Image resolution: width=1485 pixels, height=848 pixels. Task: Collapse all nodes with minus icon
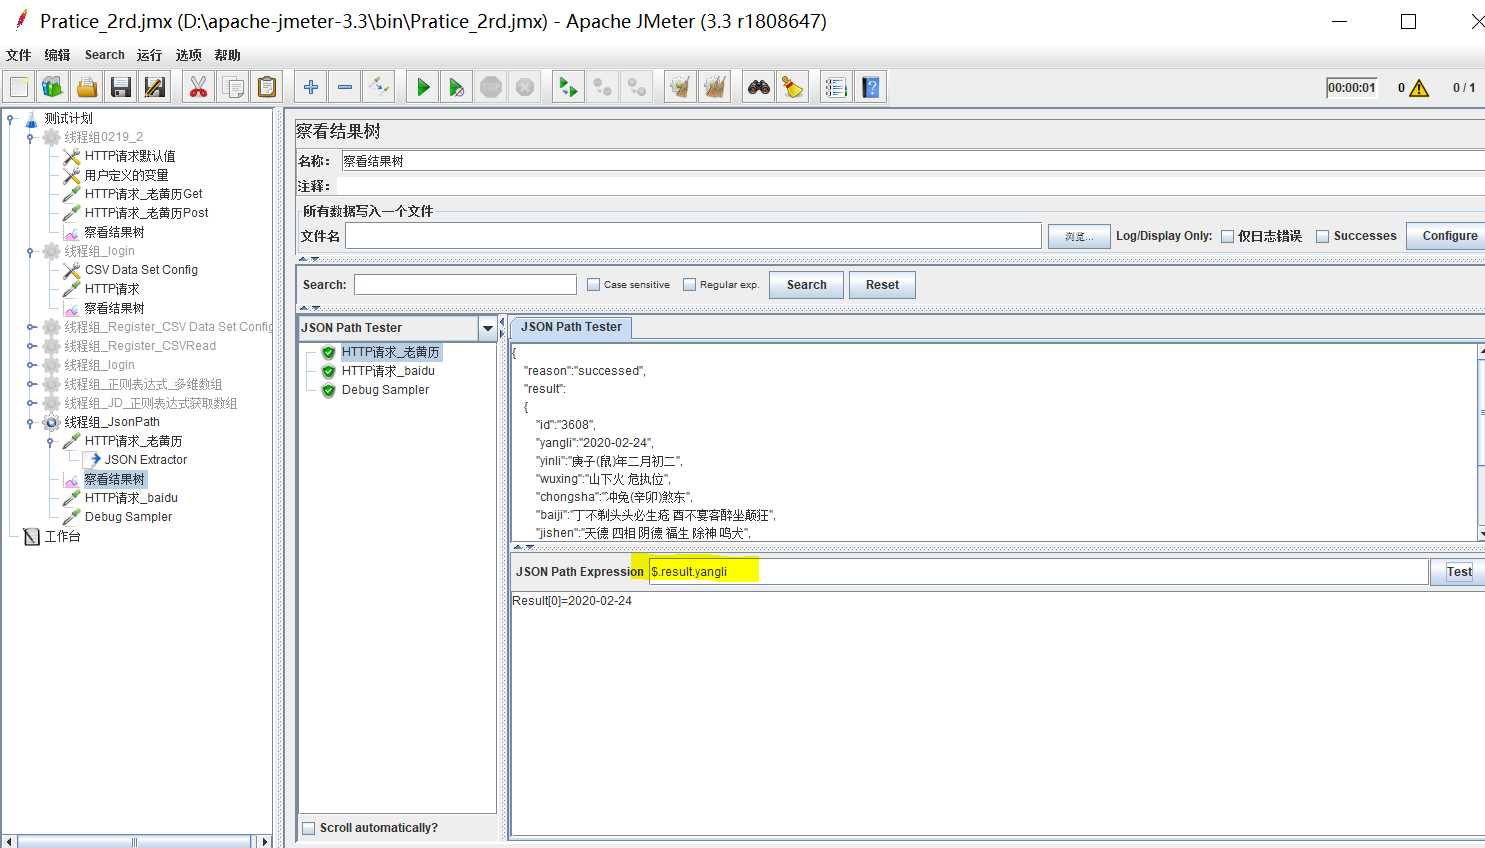345,88
